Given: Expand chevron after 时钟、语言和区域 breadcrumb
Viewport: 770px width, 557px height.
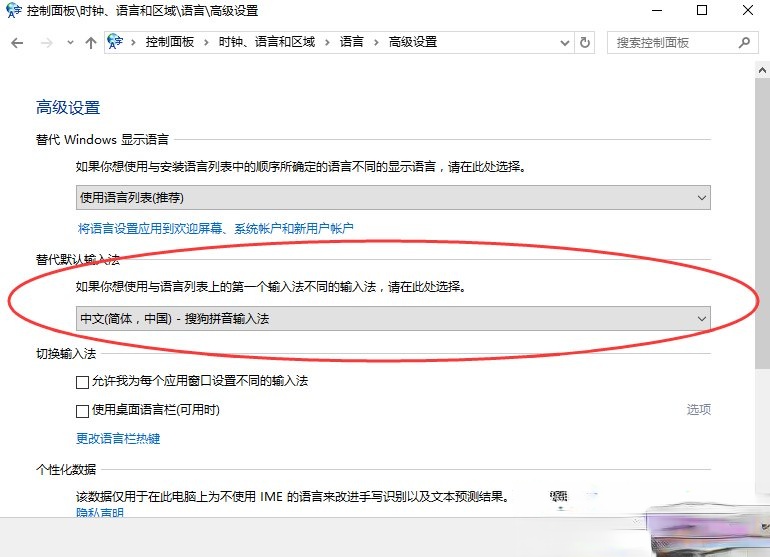Looking at the screenshot, I should pyautogui.click(x=327, y=43).
